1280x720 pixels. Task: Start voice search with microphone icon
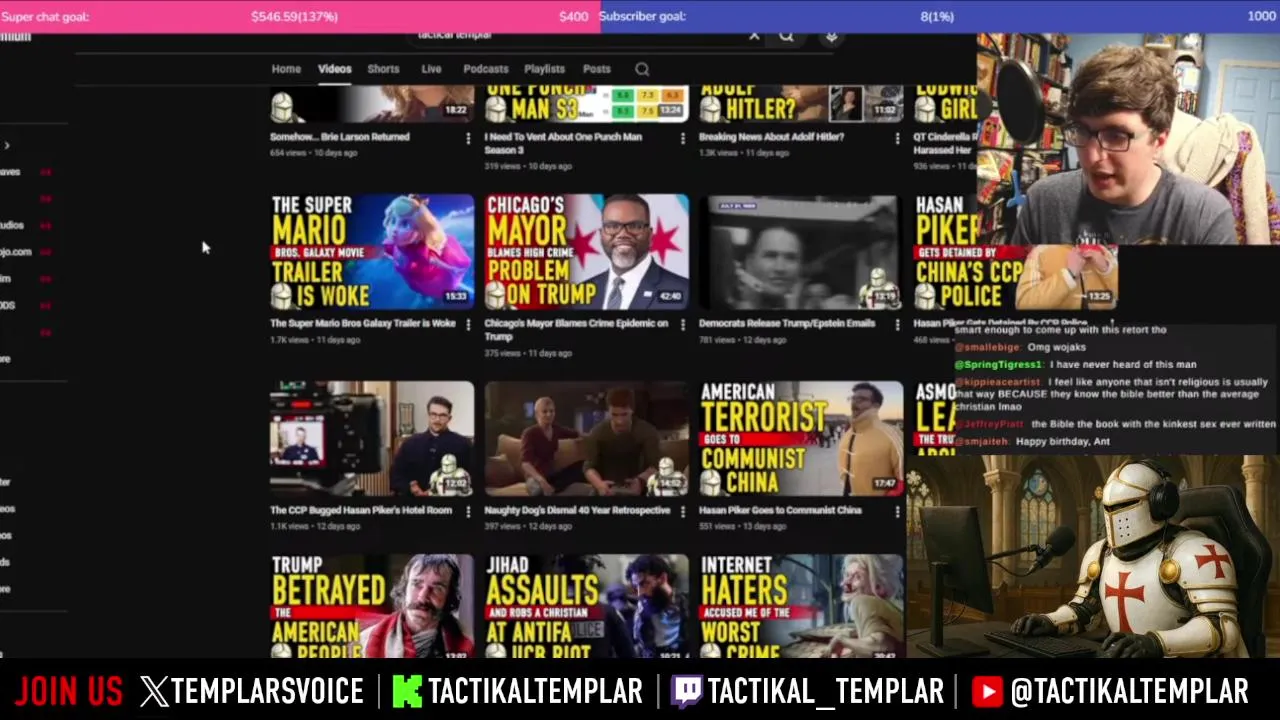click(x=830, y=38)
